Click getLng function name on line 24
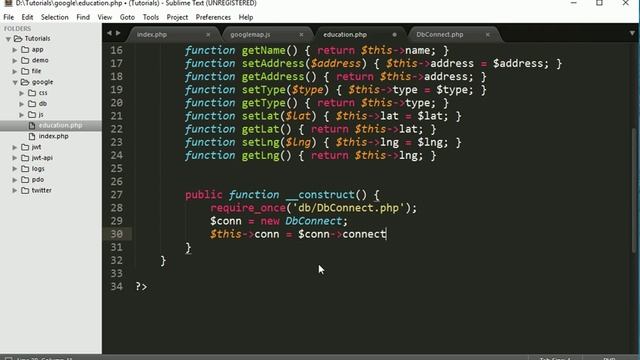 tap(260, 156)
